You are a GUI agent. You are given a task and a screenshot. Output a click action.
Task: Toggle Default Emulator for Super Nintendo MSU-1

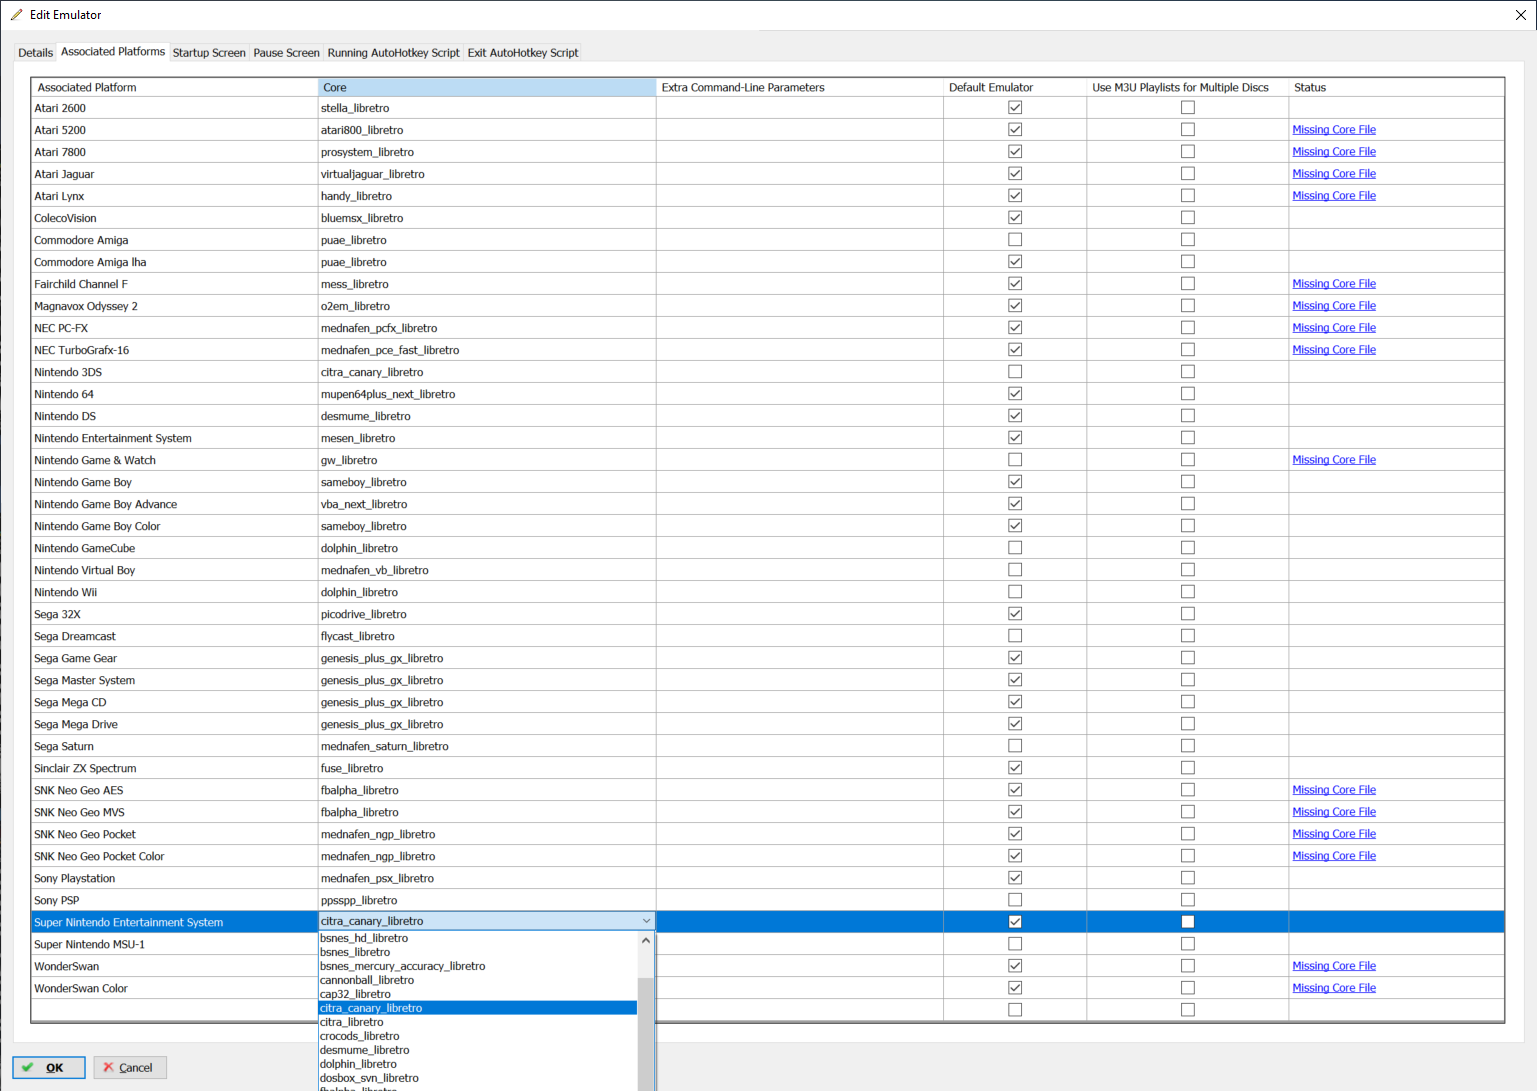(x=1015, y=944)
